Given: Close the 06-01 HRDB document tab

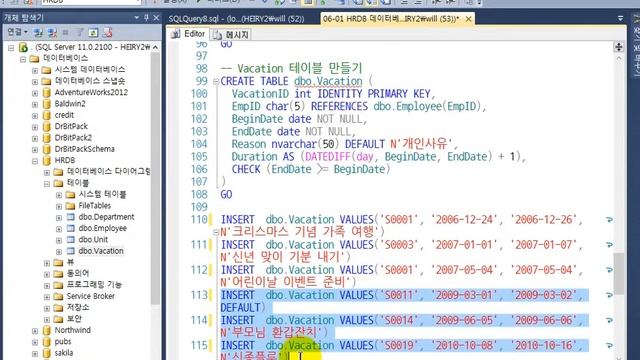Looking at the screenshot, I should [469, 19].
